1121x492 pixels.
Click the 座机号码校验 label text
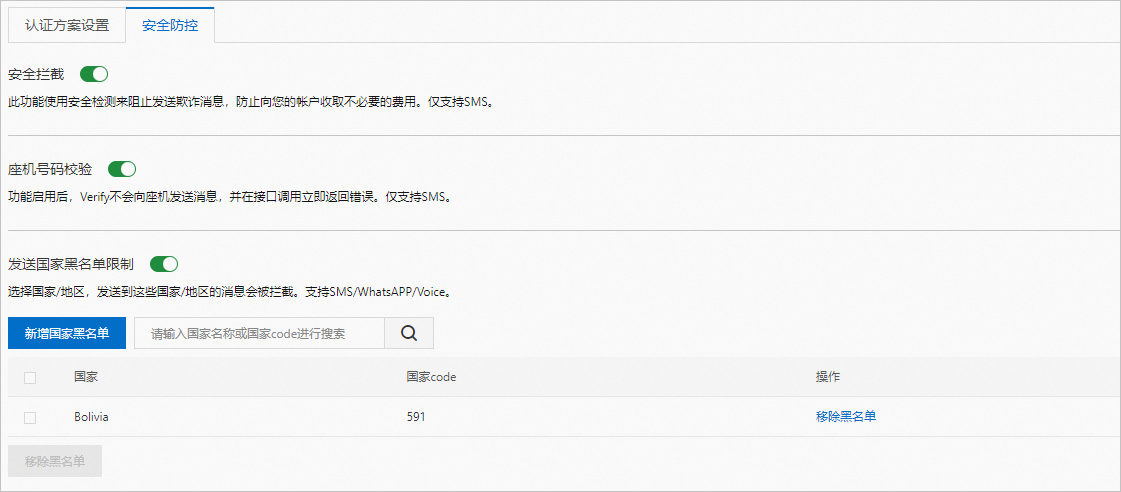tap(50, 169)
